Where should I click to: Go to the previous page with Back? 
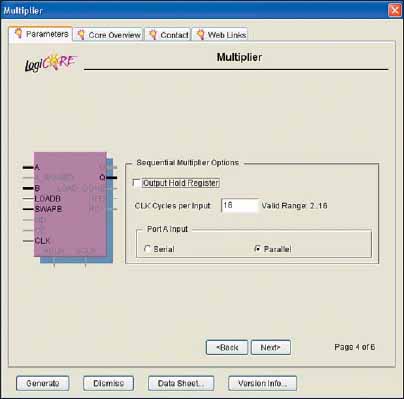pos(227,348)
